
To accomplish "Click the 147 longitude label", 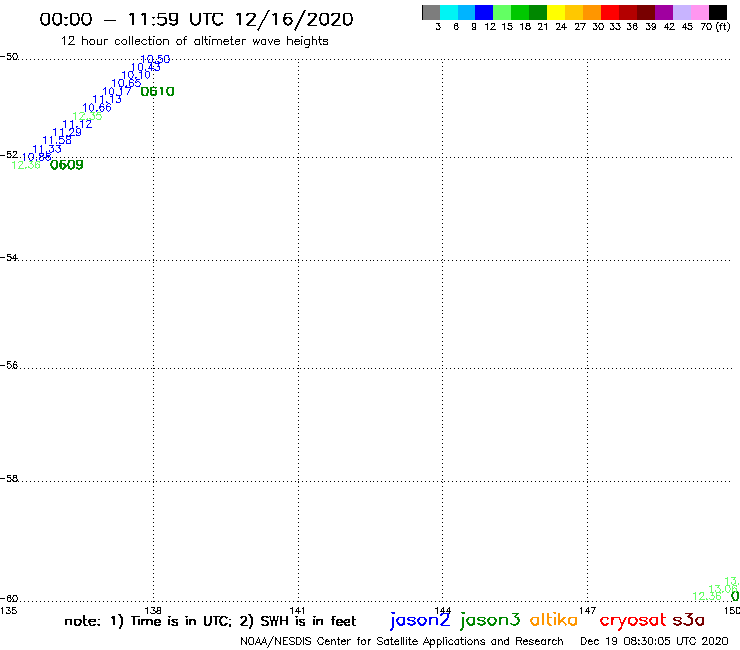I will [x=588, y=610].
